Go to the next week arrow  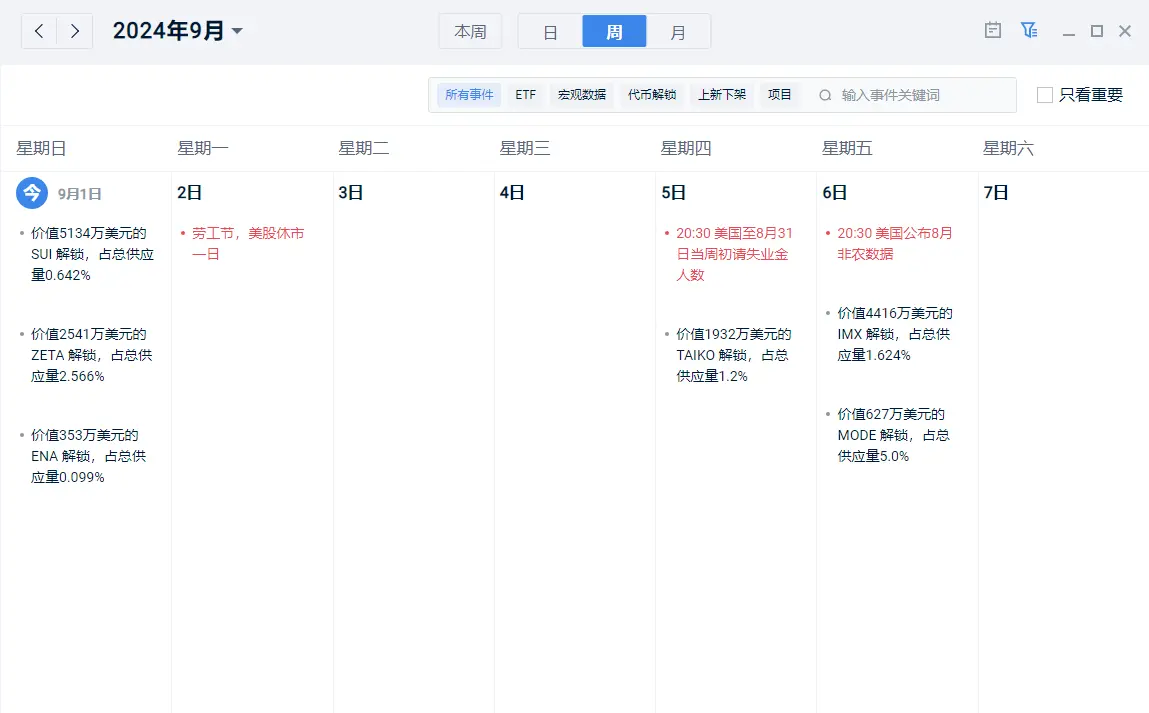75,32
